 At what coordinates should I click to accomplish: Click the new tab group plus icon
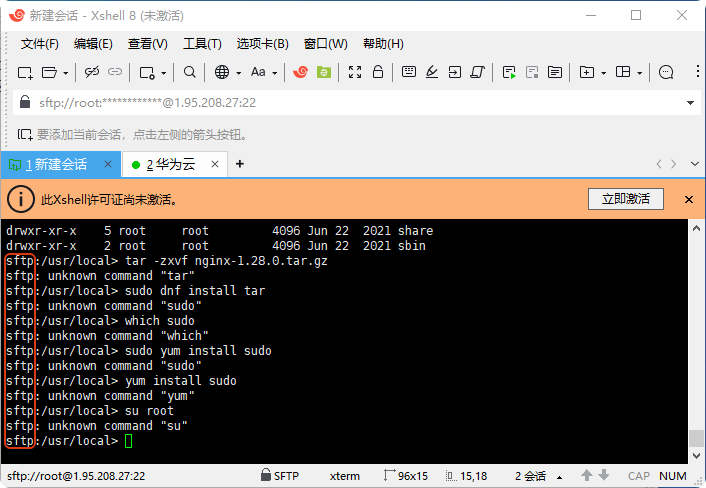(587, 72)
